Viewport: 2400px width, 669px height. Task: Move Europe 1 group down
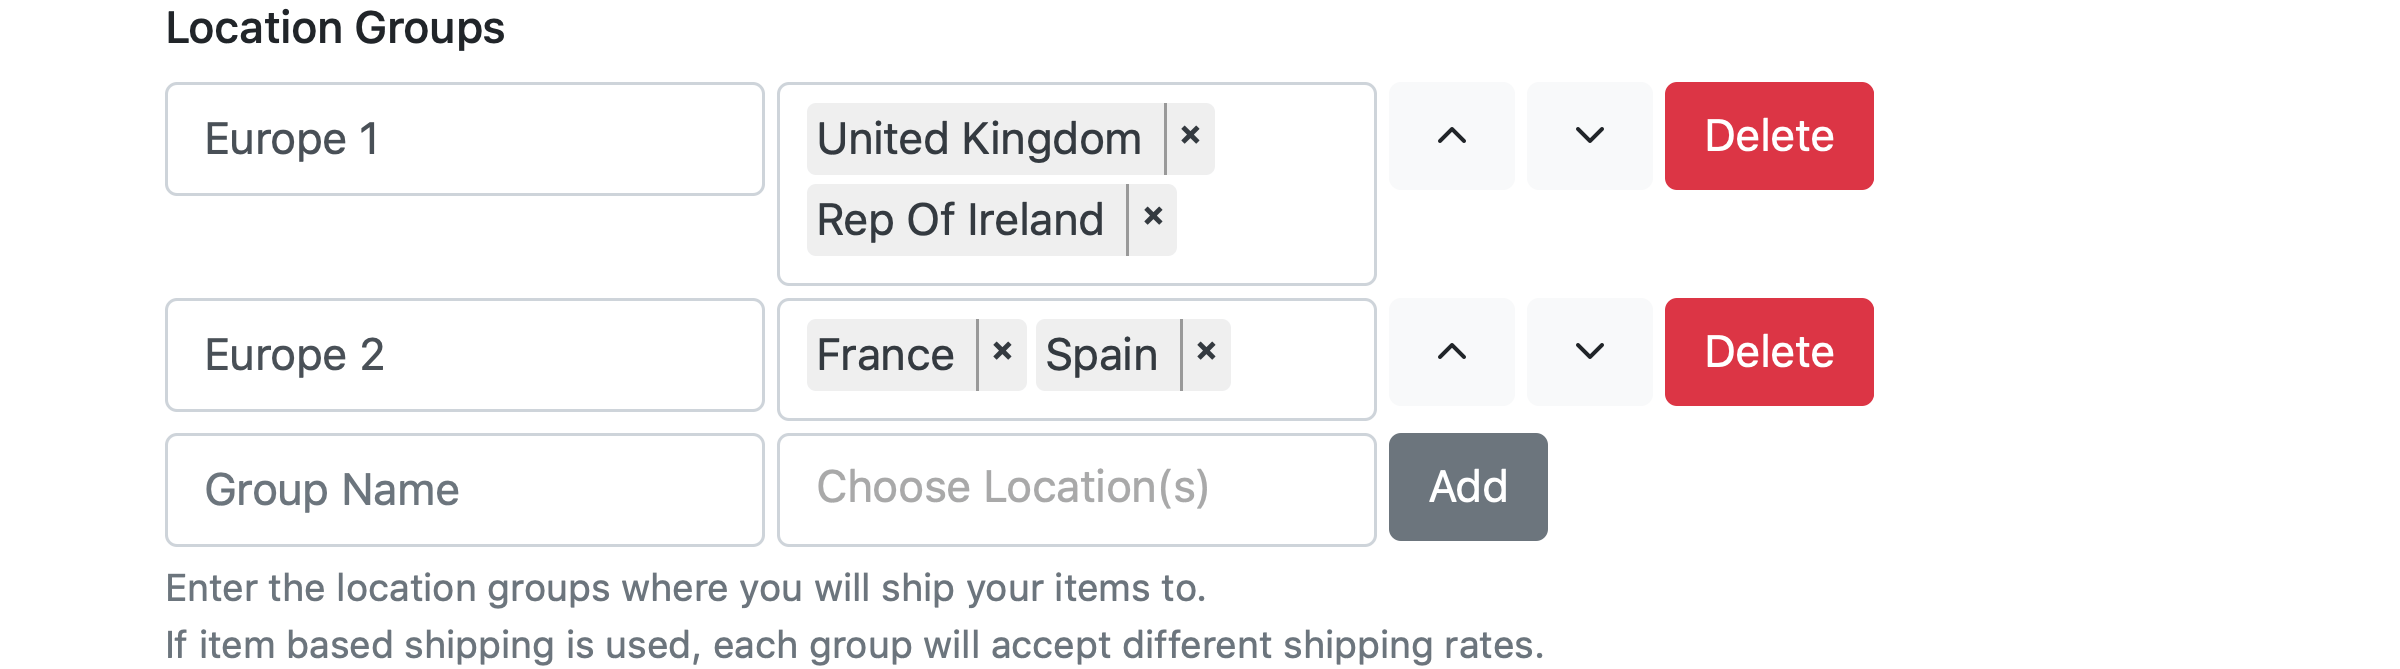pyautogui.click(x=1589, y=136)
